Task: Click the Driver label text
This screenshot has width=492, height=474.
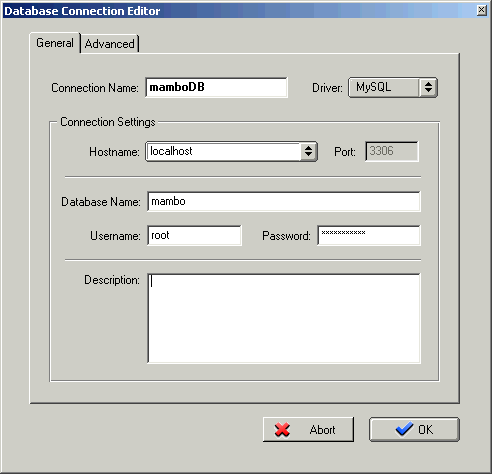Action: [x=327, y=88]
